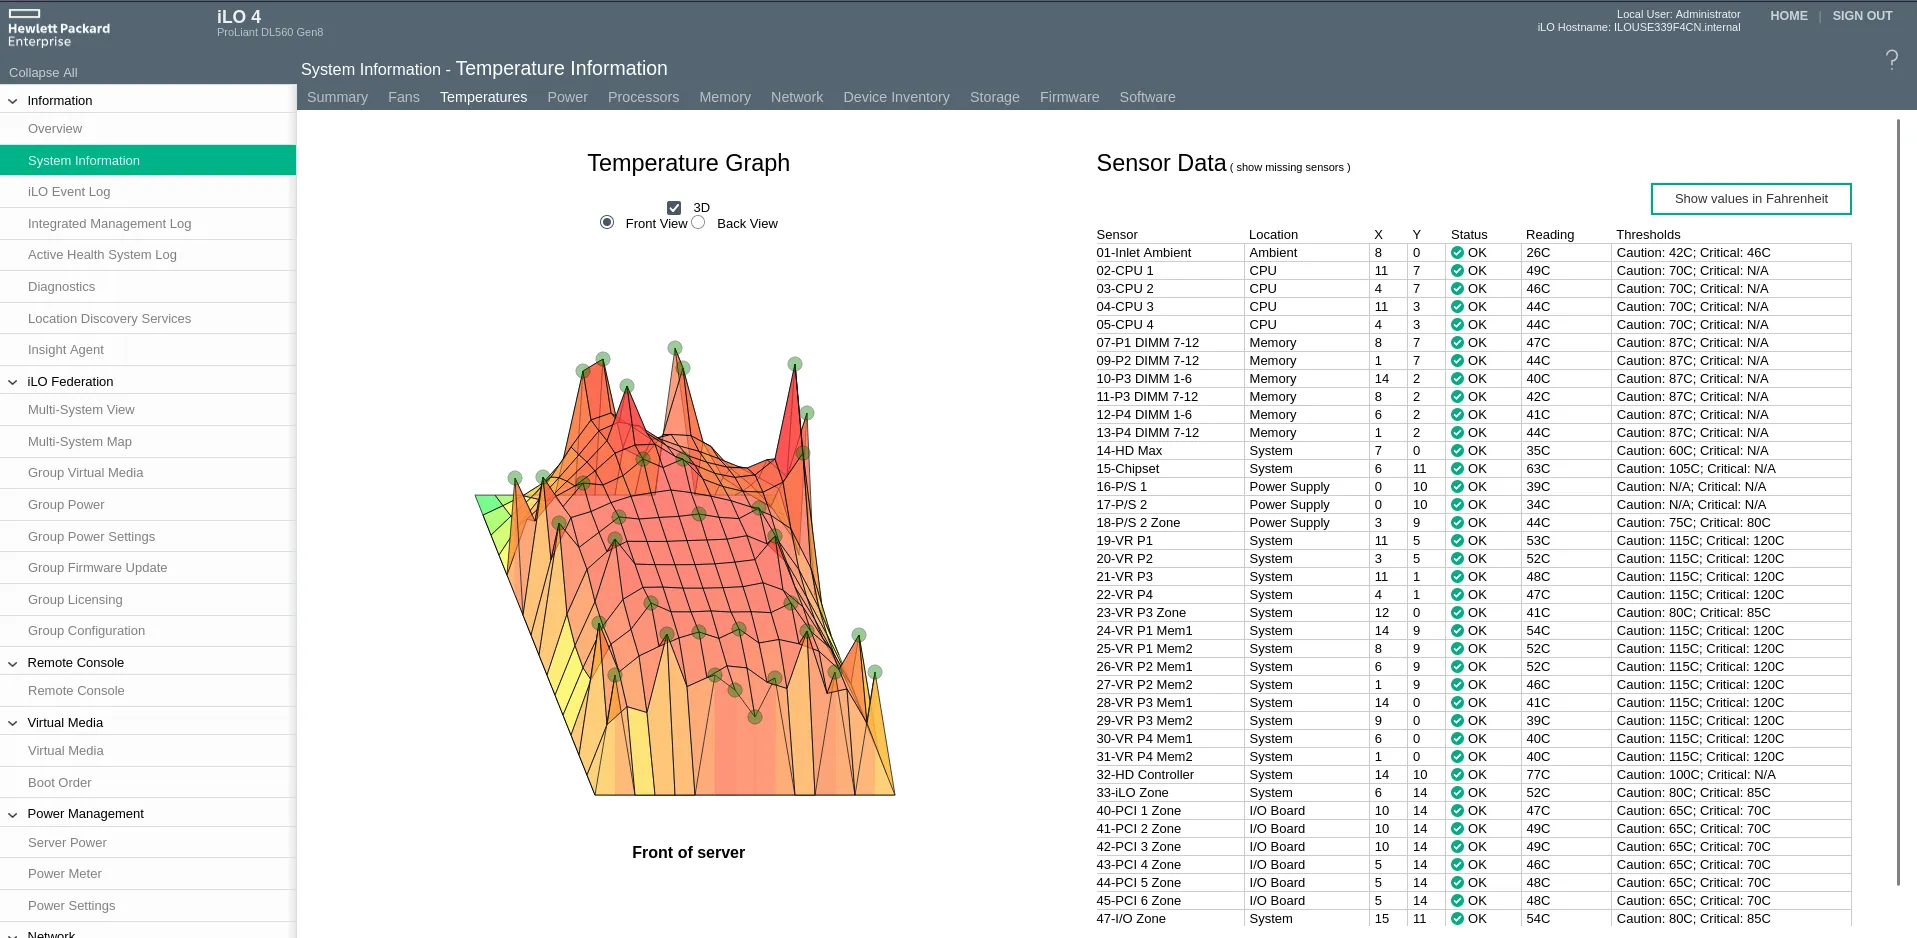The height and width of the screenshot is (938, 1917).
Task: Open the Firmware tab
Action: click(x=1069, y=97)
